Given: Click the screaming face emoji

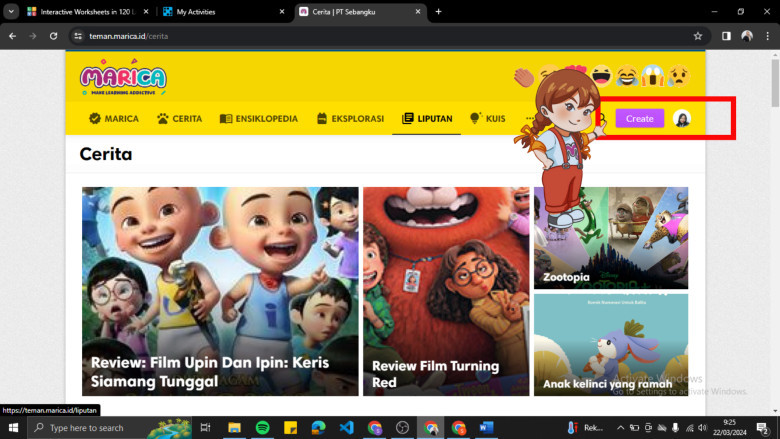Looking at the screenshot, I should (653, 76).
